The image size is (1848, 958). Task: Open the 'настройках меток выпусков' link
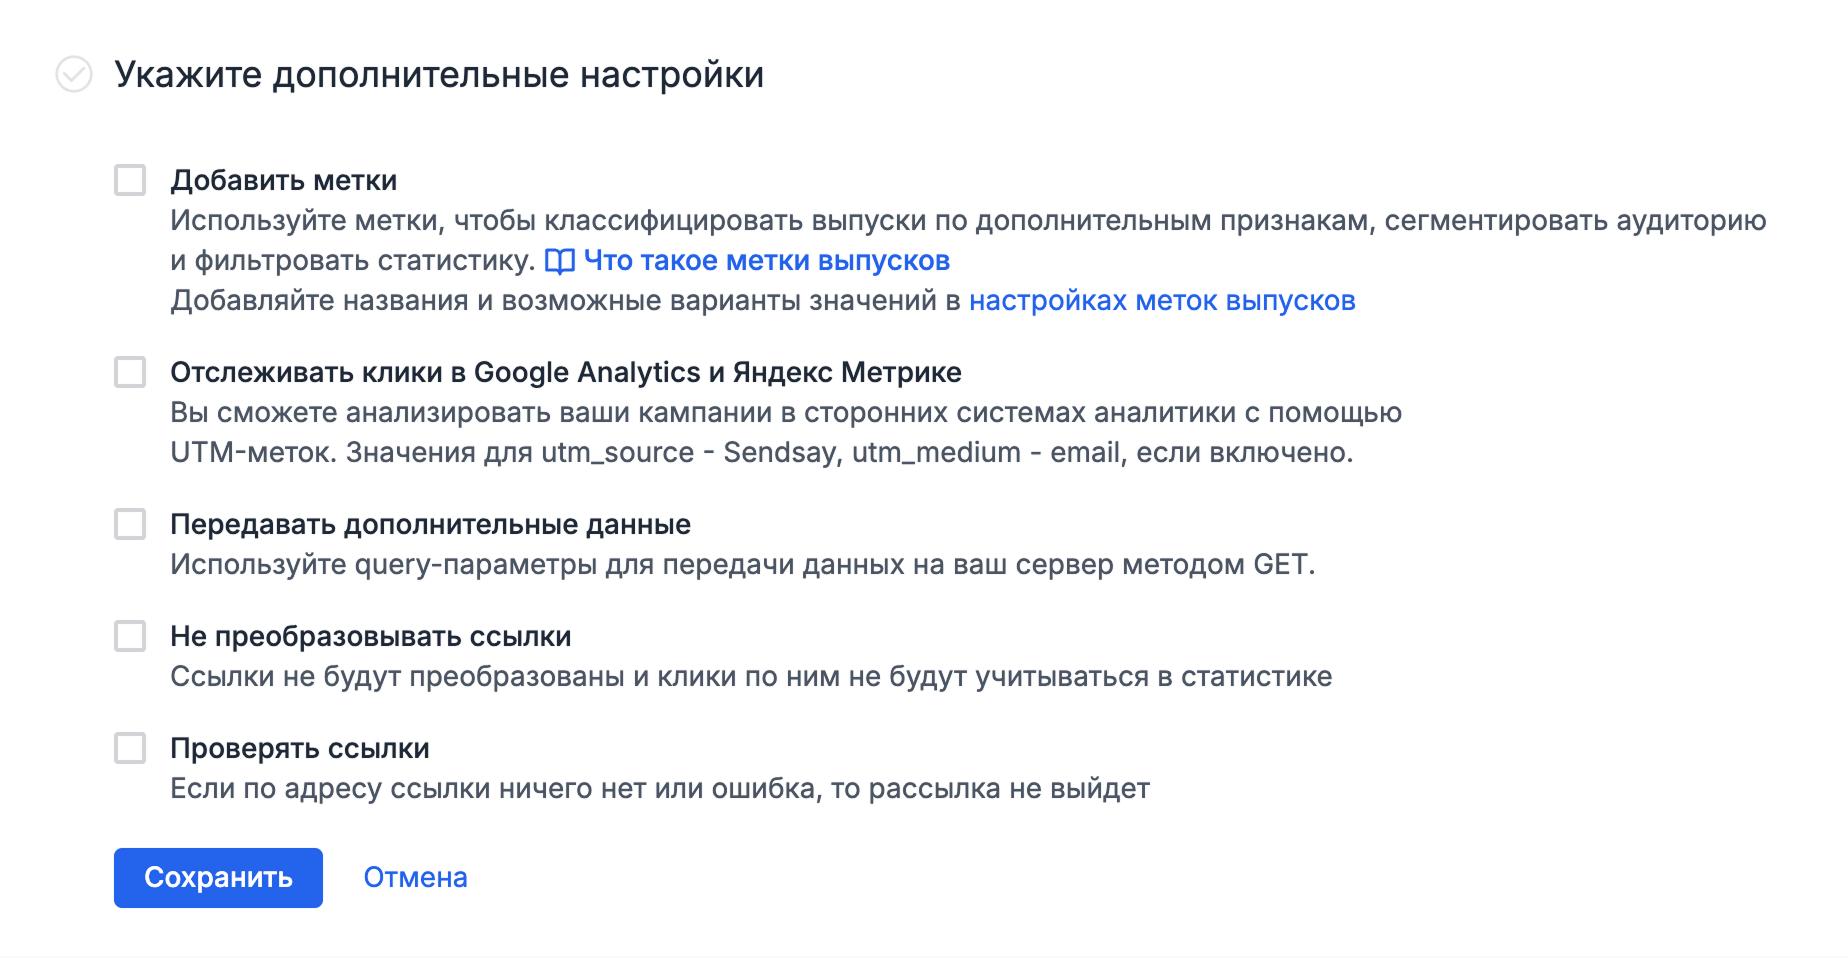click(x=1161, y=301)
